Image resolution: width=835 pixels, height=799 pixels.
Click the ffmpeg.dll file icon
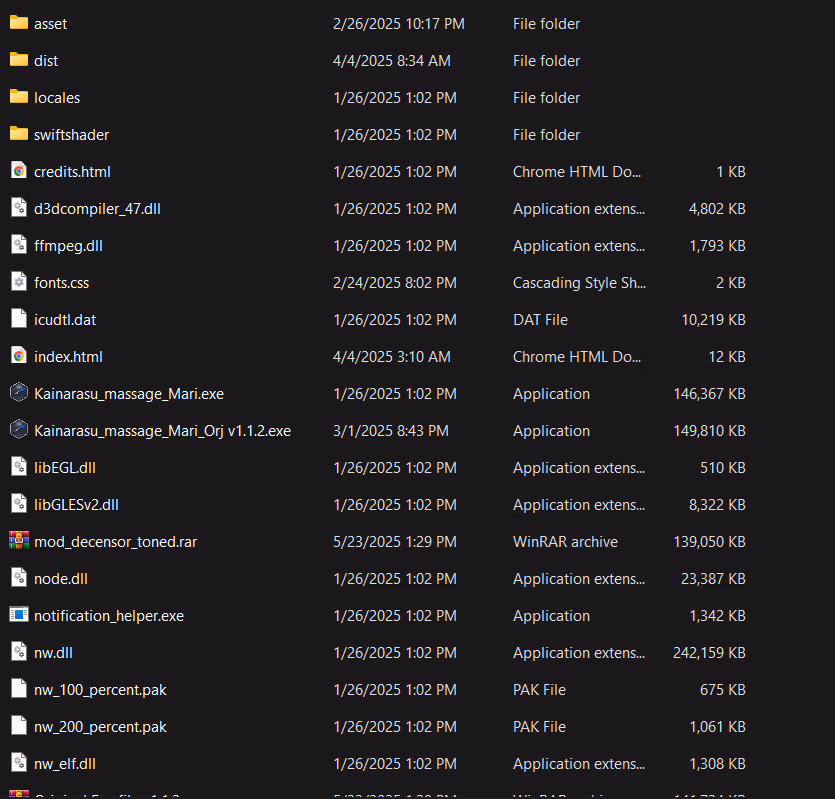click(19, 245)
